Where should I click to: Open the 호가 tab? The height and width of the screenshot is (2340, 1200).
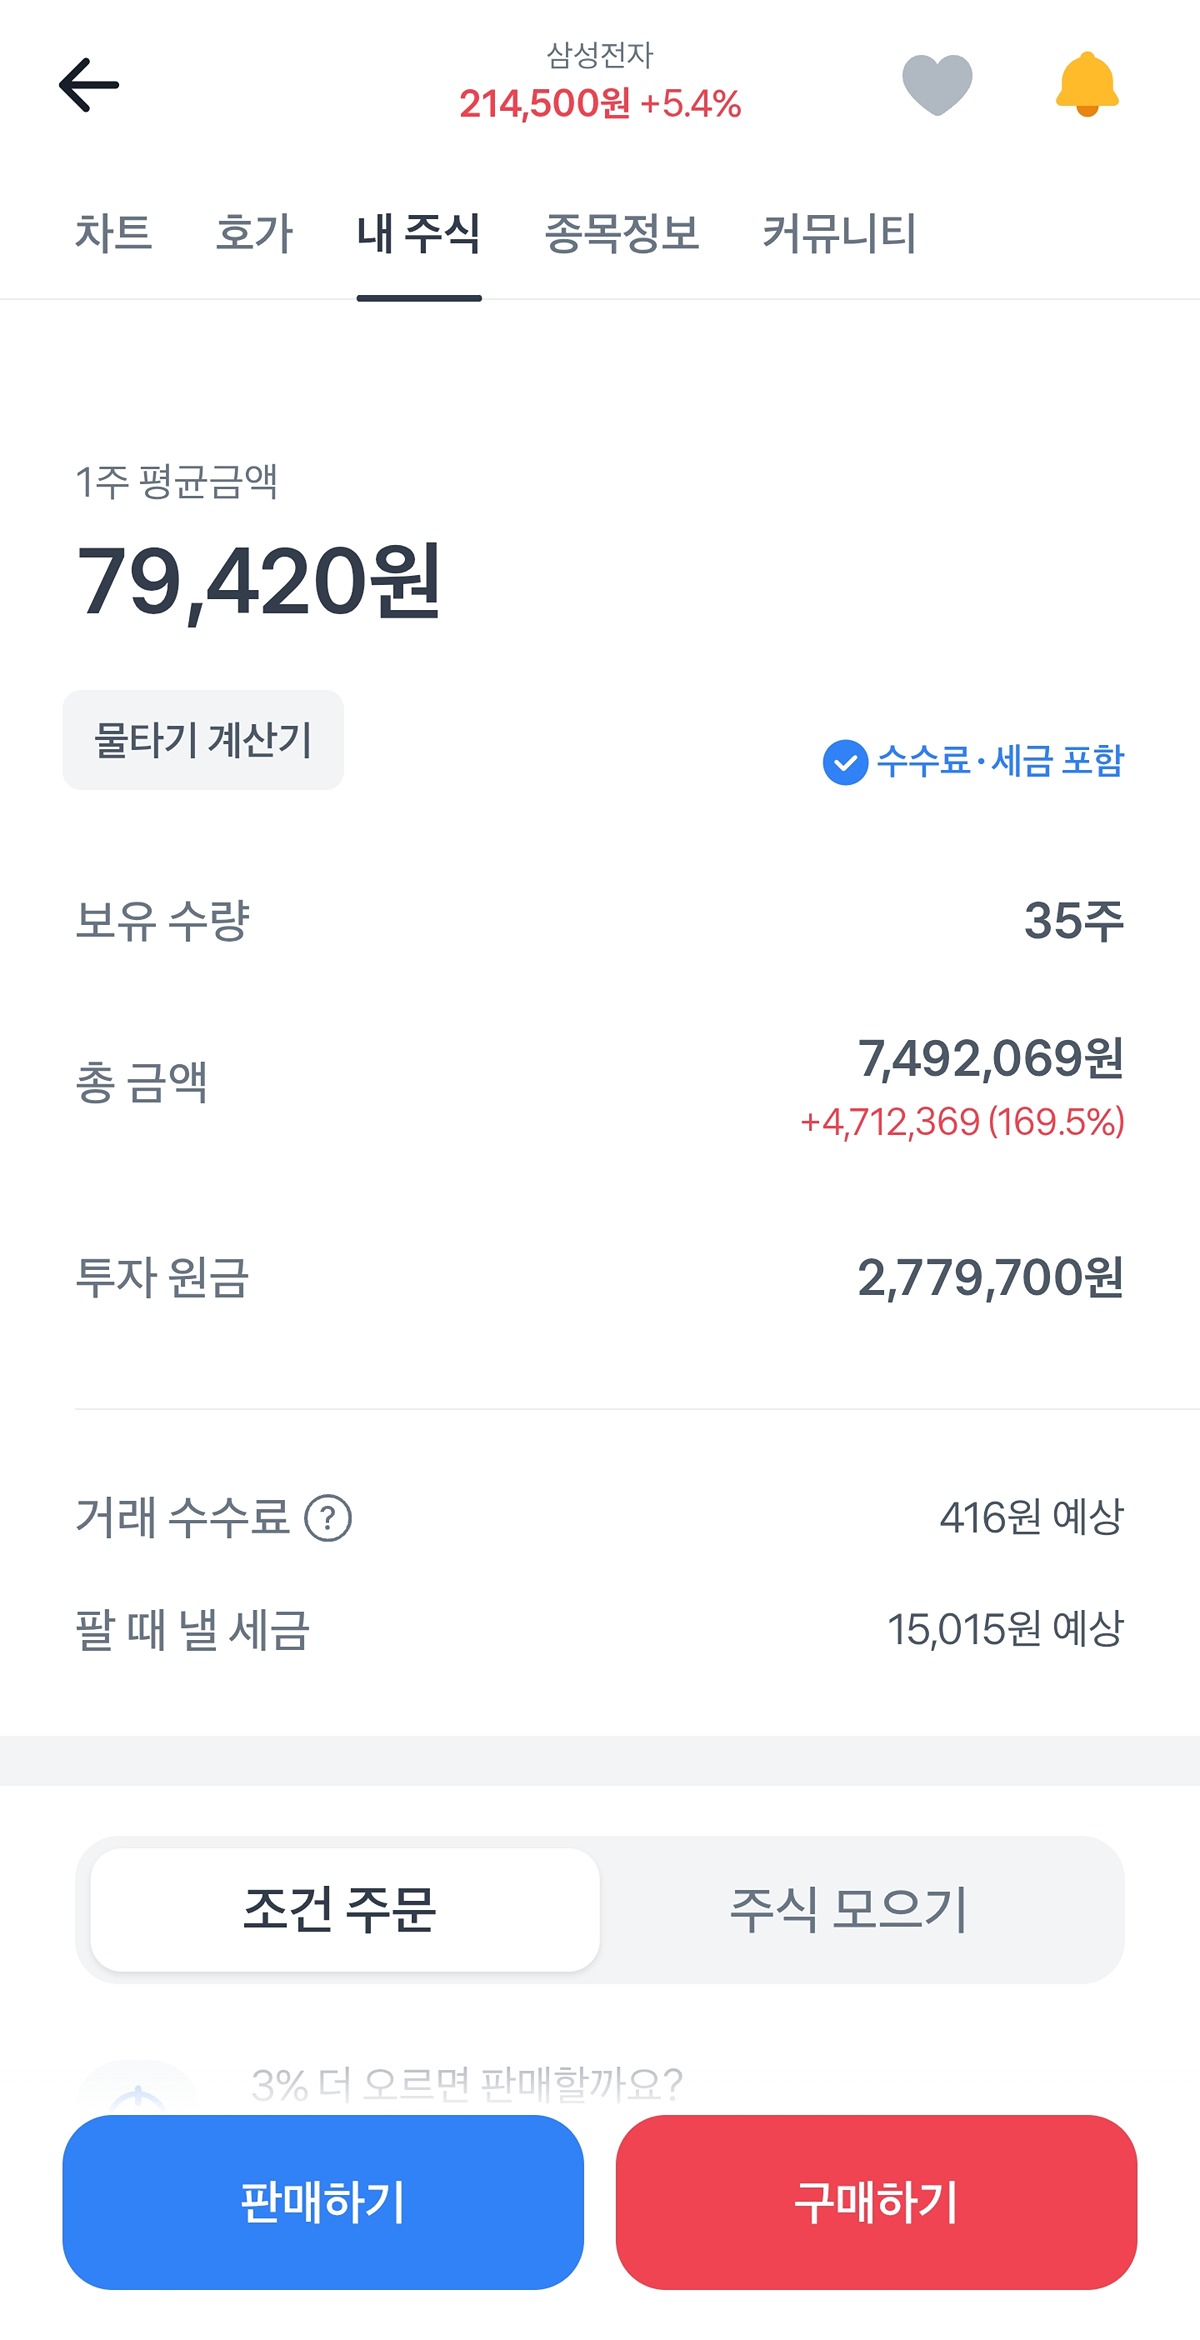[255, 233]
